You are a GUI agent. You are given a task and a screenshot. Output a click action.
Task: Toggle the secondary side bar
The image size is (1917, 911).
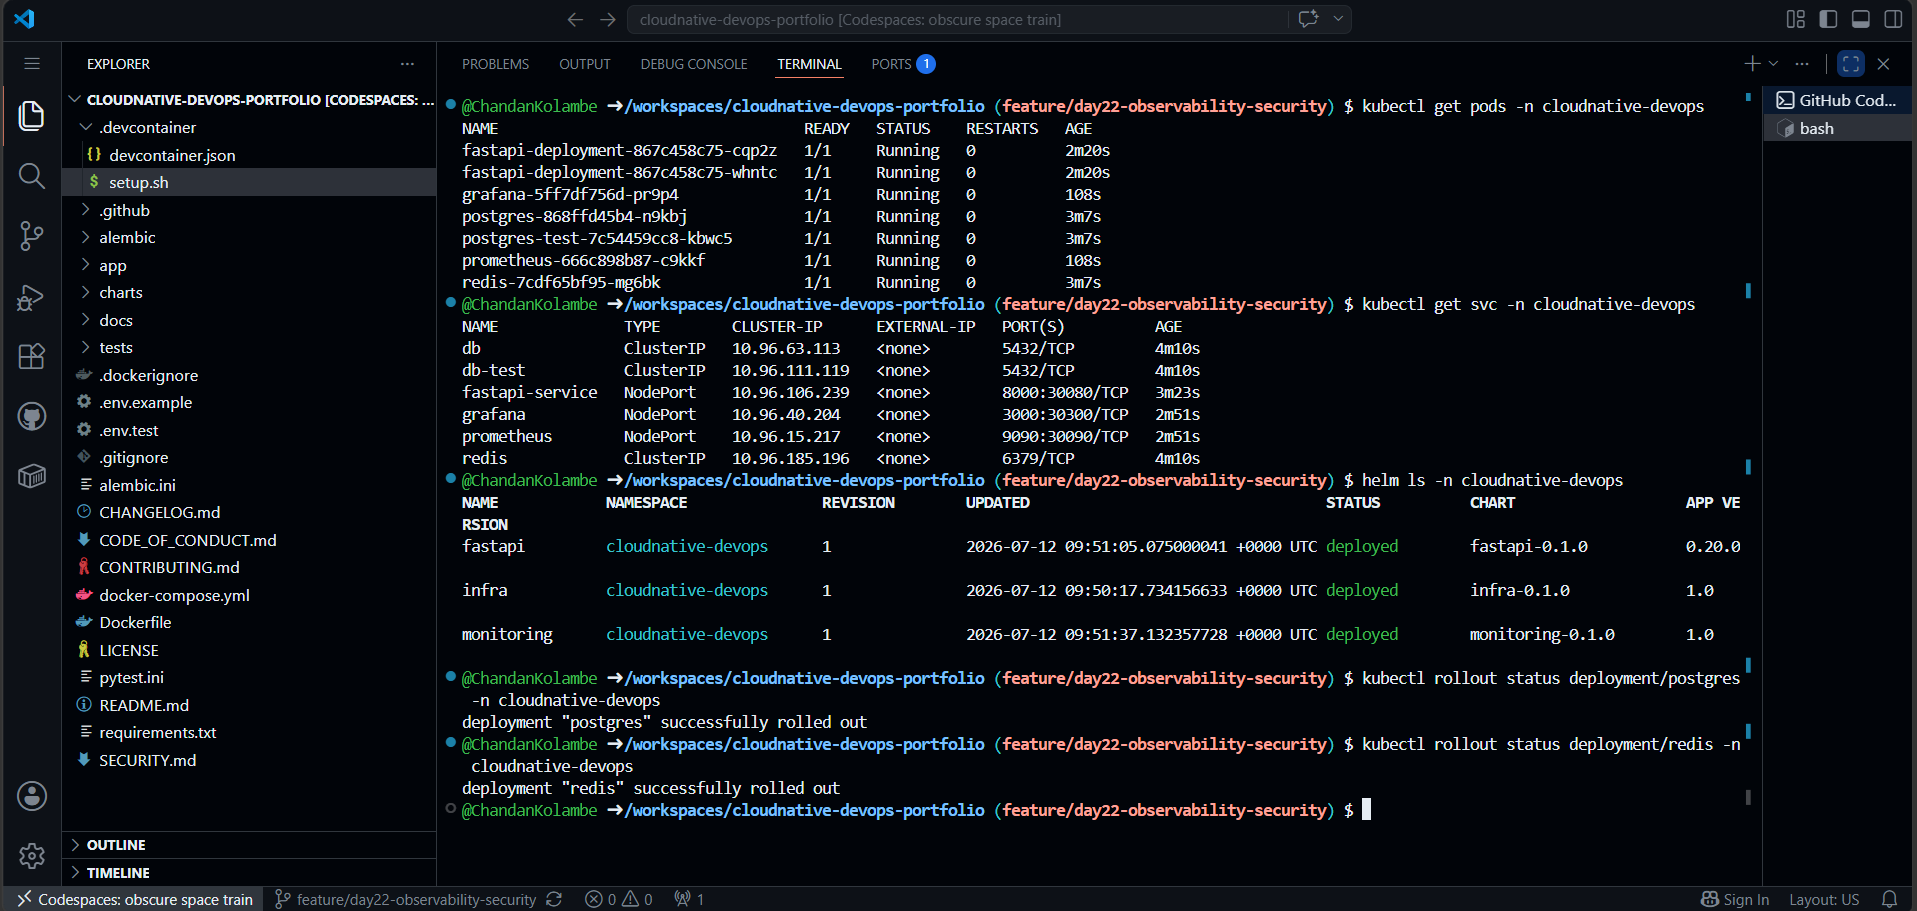1893,19
